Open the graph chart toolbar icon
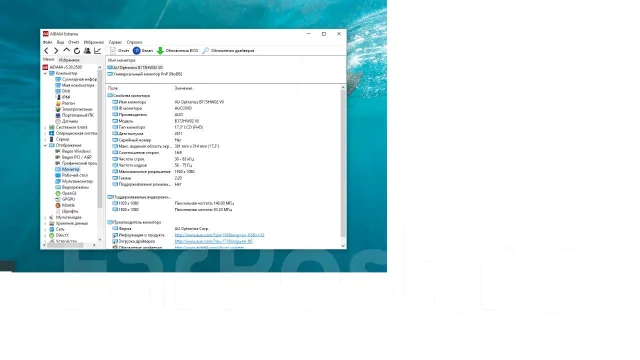Viewport: 640px width, 360px height. (x=98, y=51)
